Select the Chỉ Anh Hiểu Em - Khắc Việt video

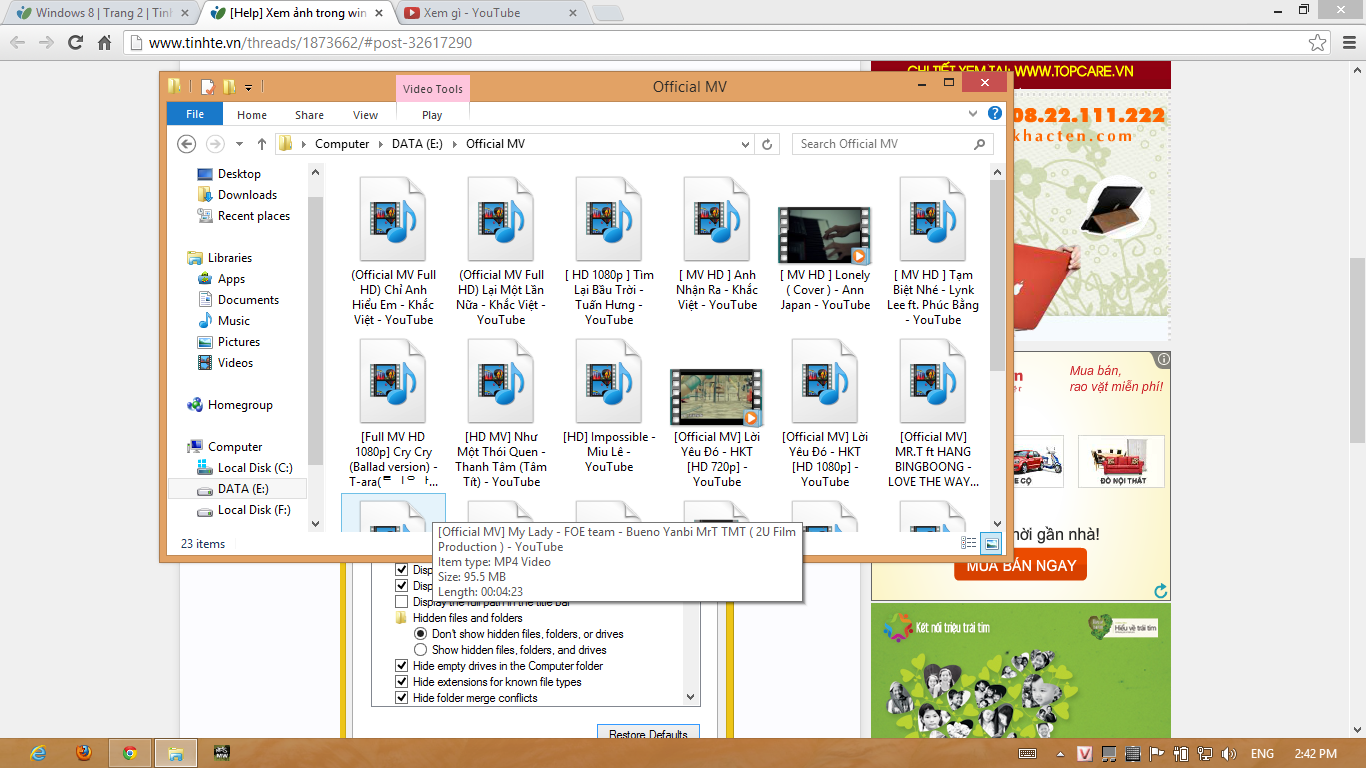(x=393, y=251)
